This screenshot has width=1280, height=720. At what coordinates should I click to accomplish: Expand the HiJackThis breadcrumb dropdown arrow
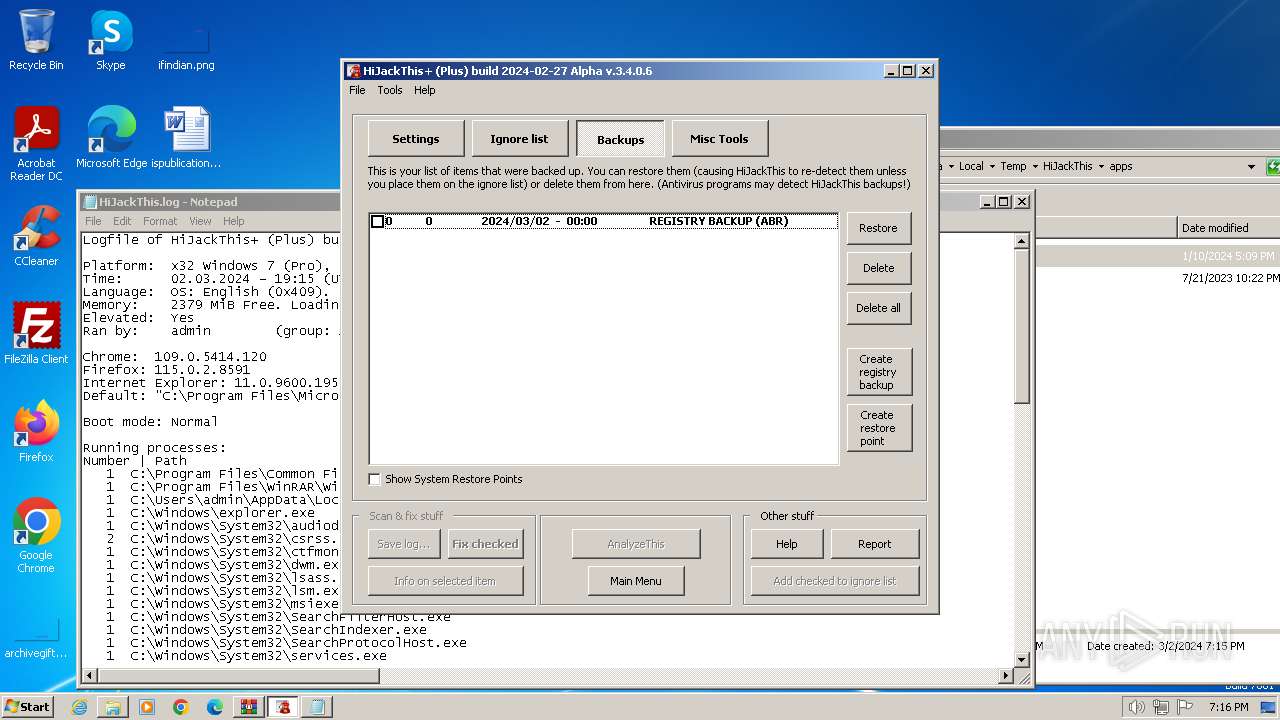point(1101,166)
